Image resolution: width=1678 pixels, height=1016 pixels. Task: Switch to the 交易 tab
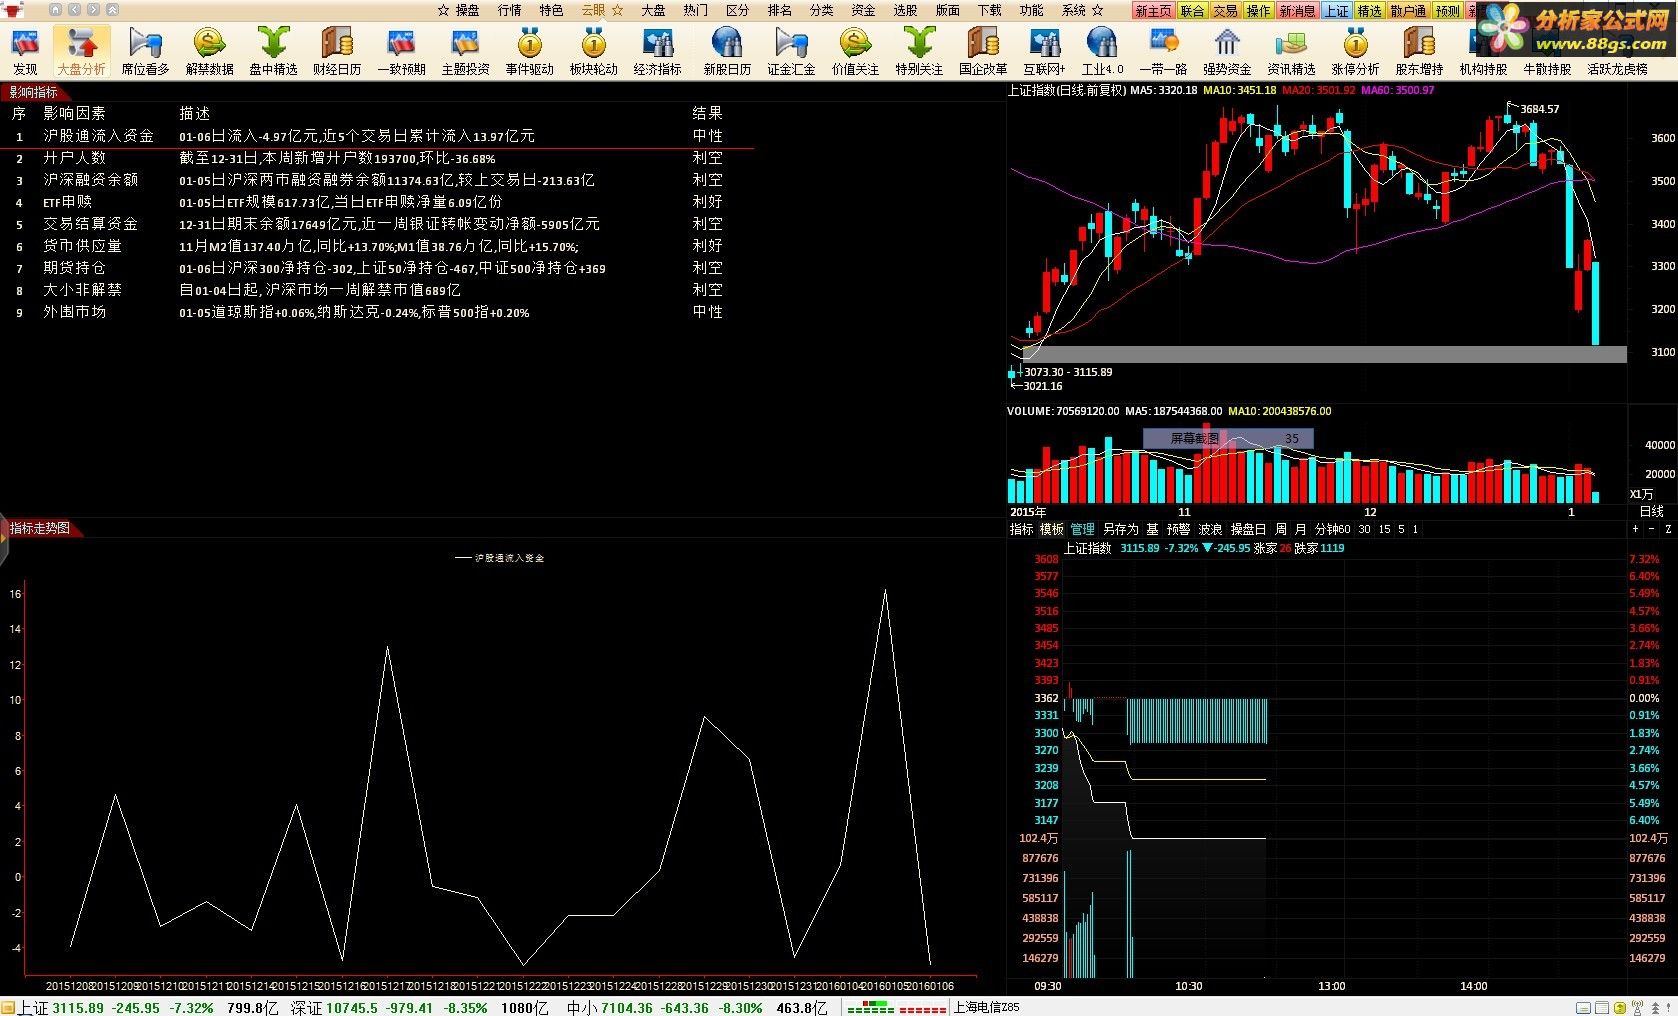(1225, 11)
